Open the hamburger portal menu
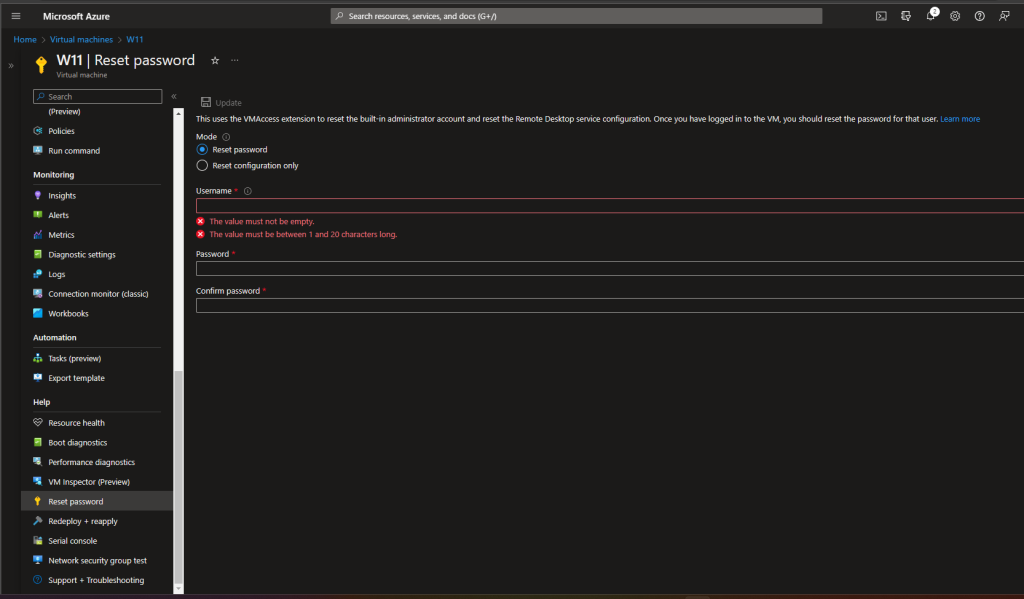Image resolution: width=1024 pixels, height=599 pixels. (16, 16)
